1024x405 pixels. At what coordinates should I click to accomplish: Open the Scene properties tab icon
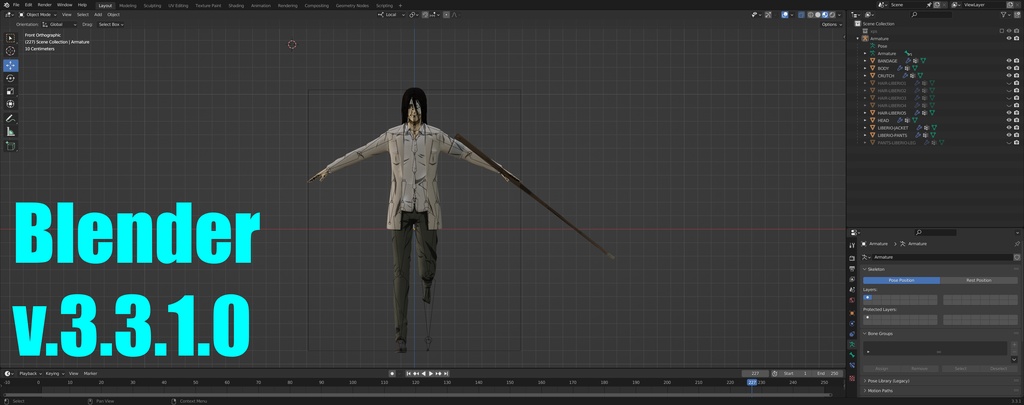point(852,289)
